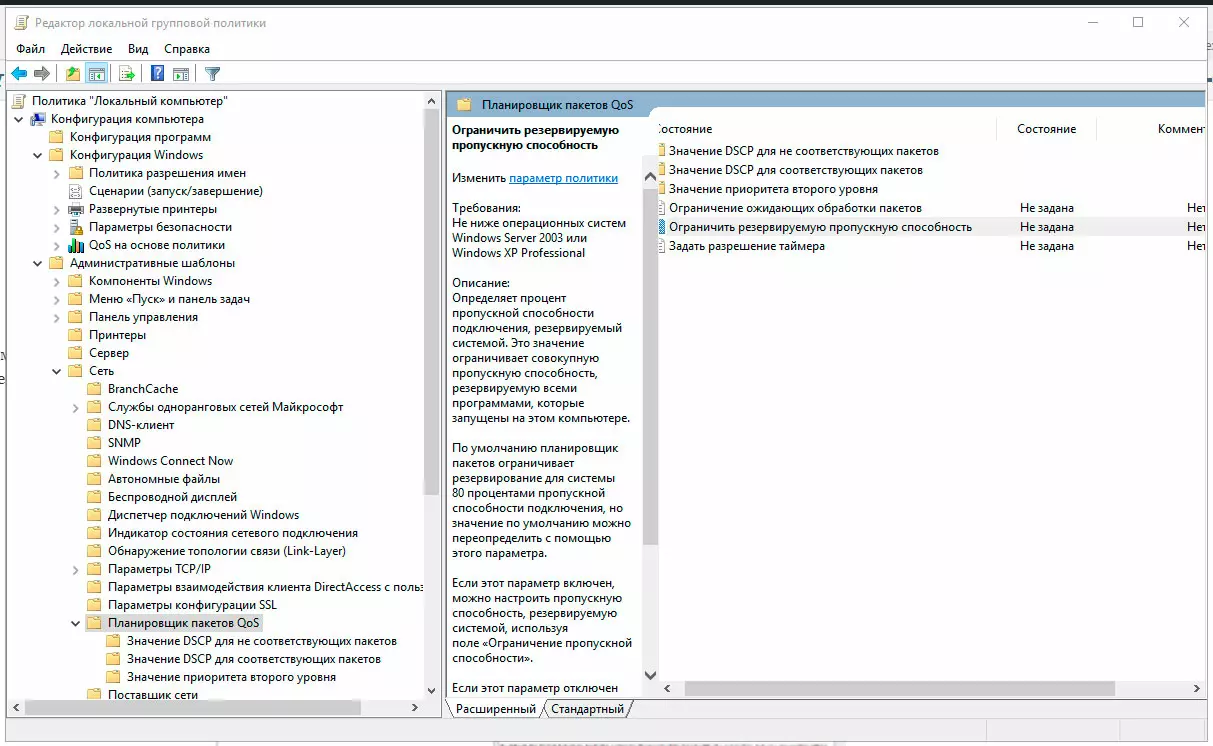
Task: Collapse the Планировщик пакетов QoS tree node
Action: click(76, 623)
